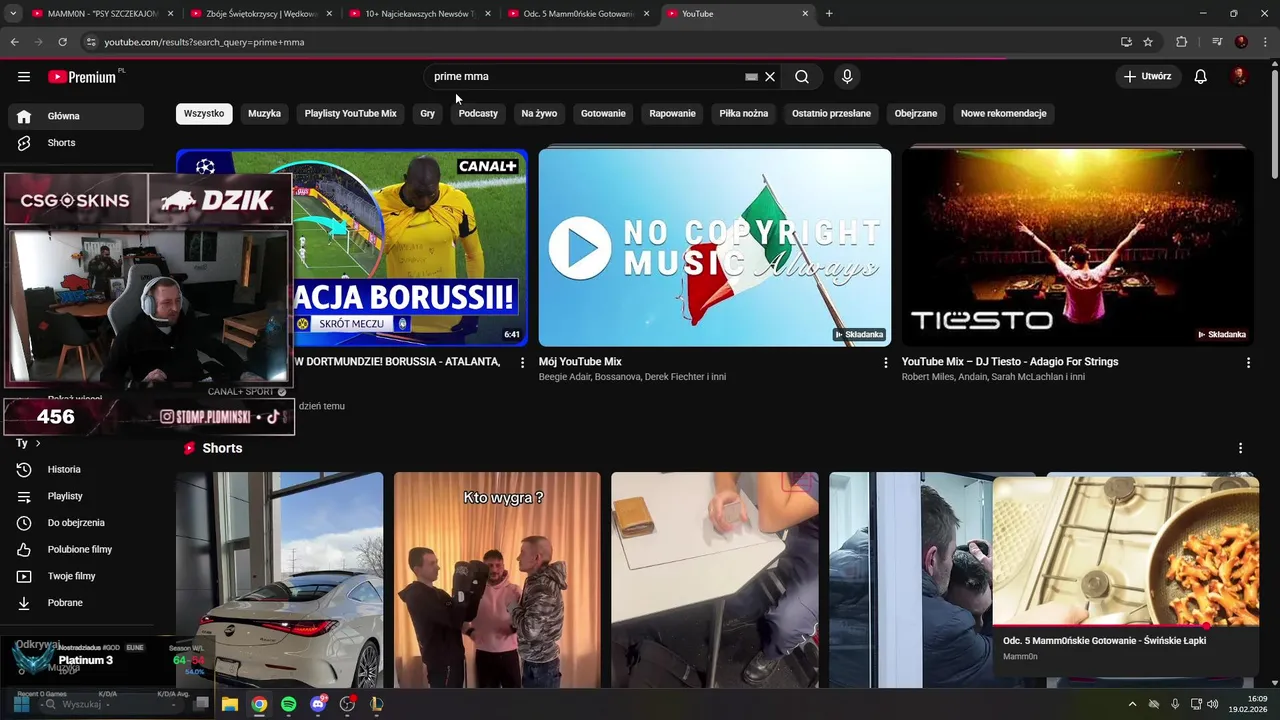Open the DJ Tiesto Adagio mix thumbnail
Viewport: 1280px width, 720px height.
pos(1078,247)
